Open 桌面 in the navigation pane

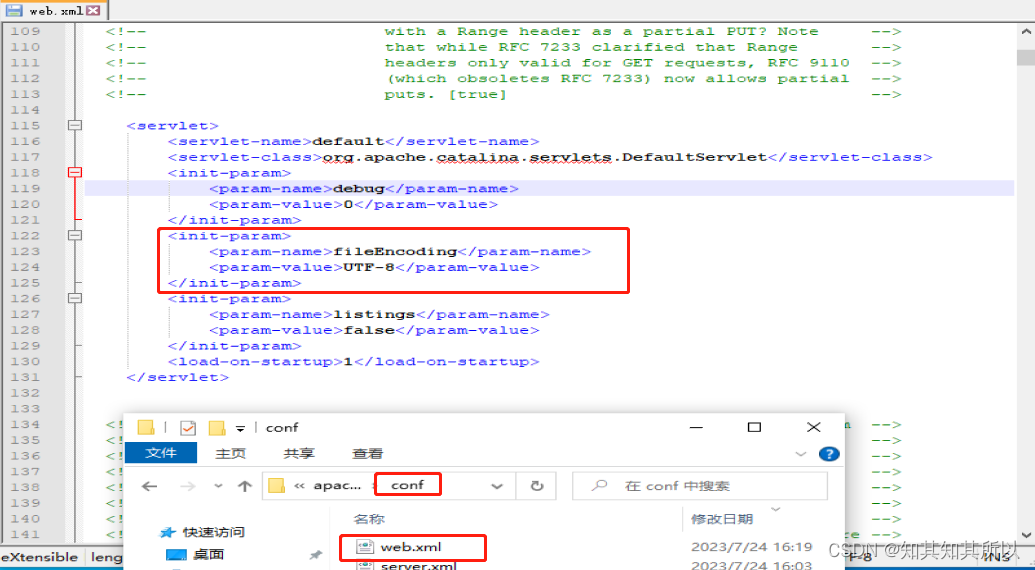click(x=208, y=555)
